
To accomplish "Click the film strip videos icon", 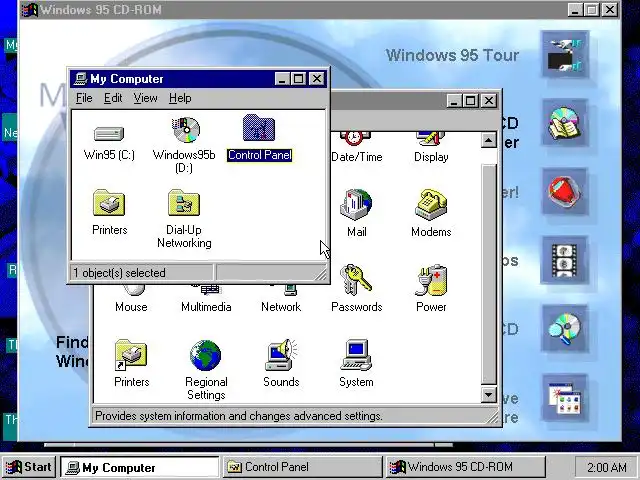I will (565, 260).
